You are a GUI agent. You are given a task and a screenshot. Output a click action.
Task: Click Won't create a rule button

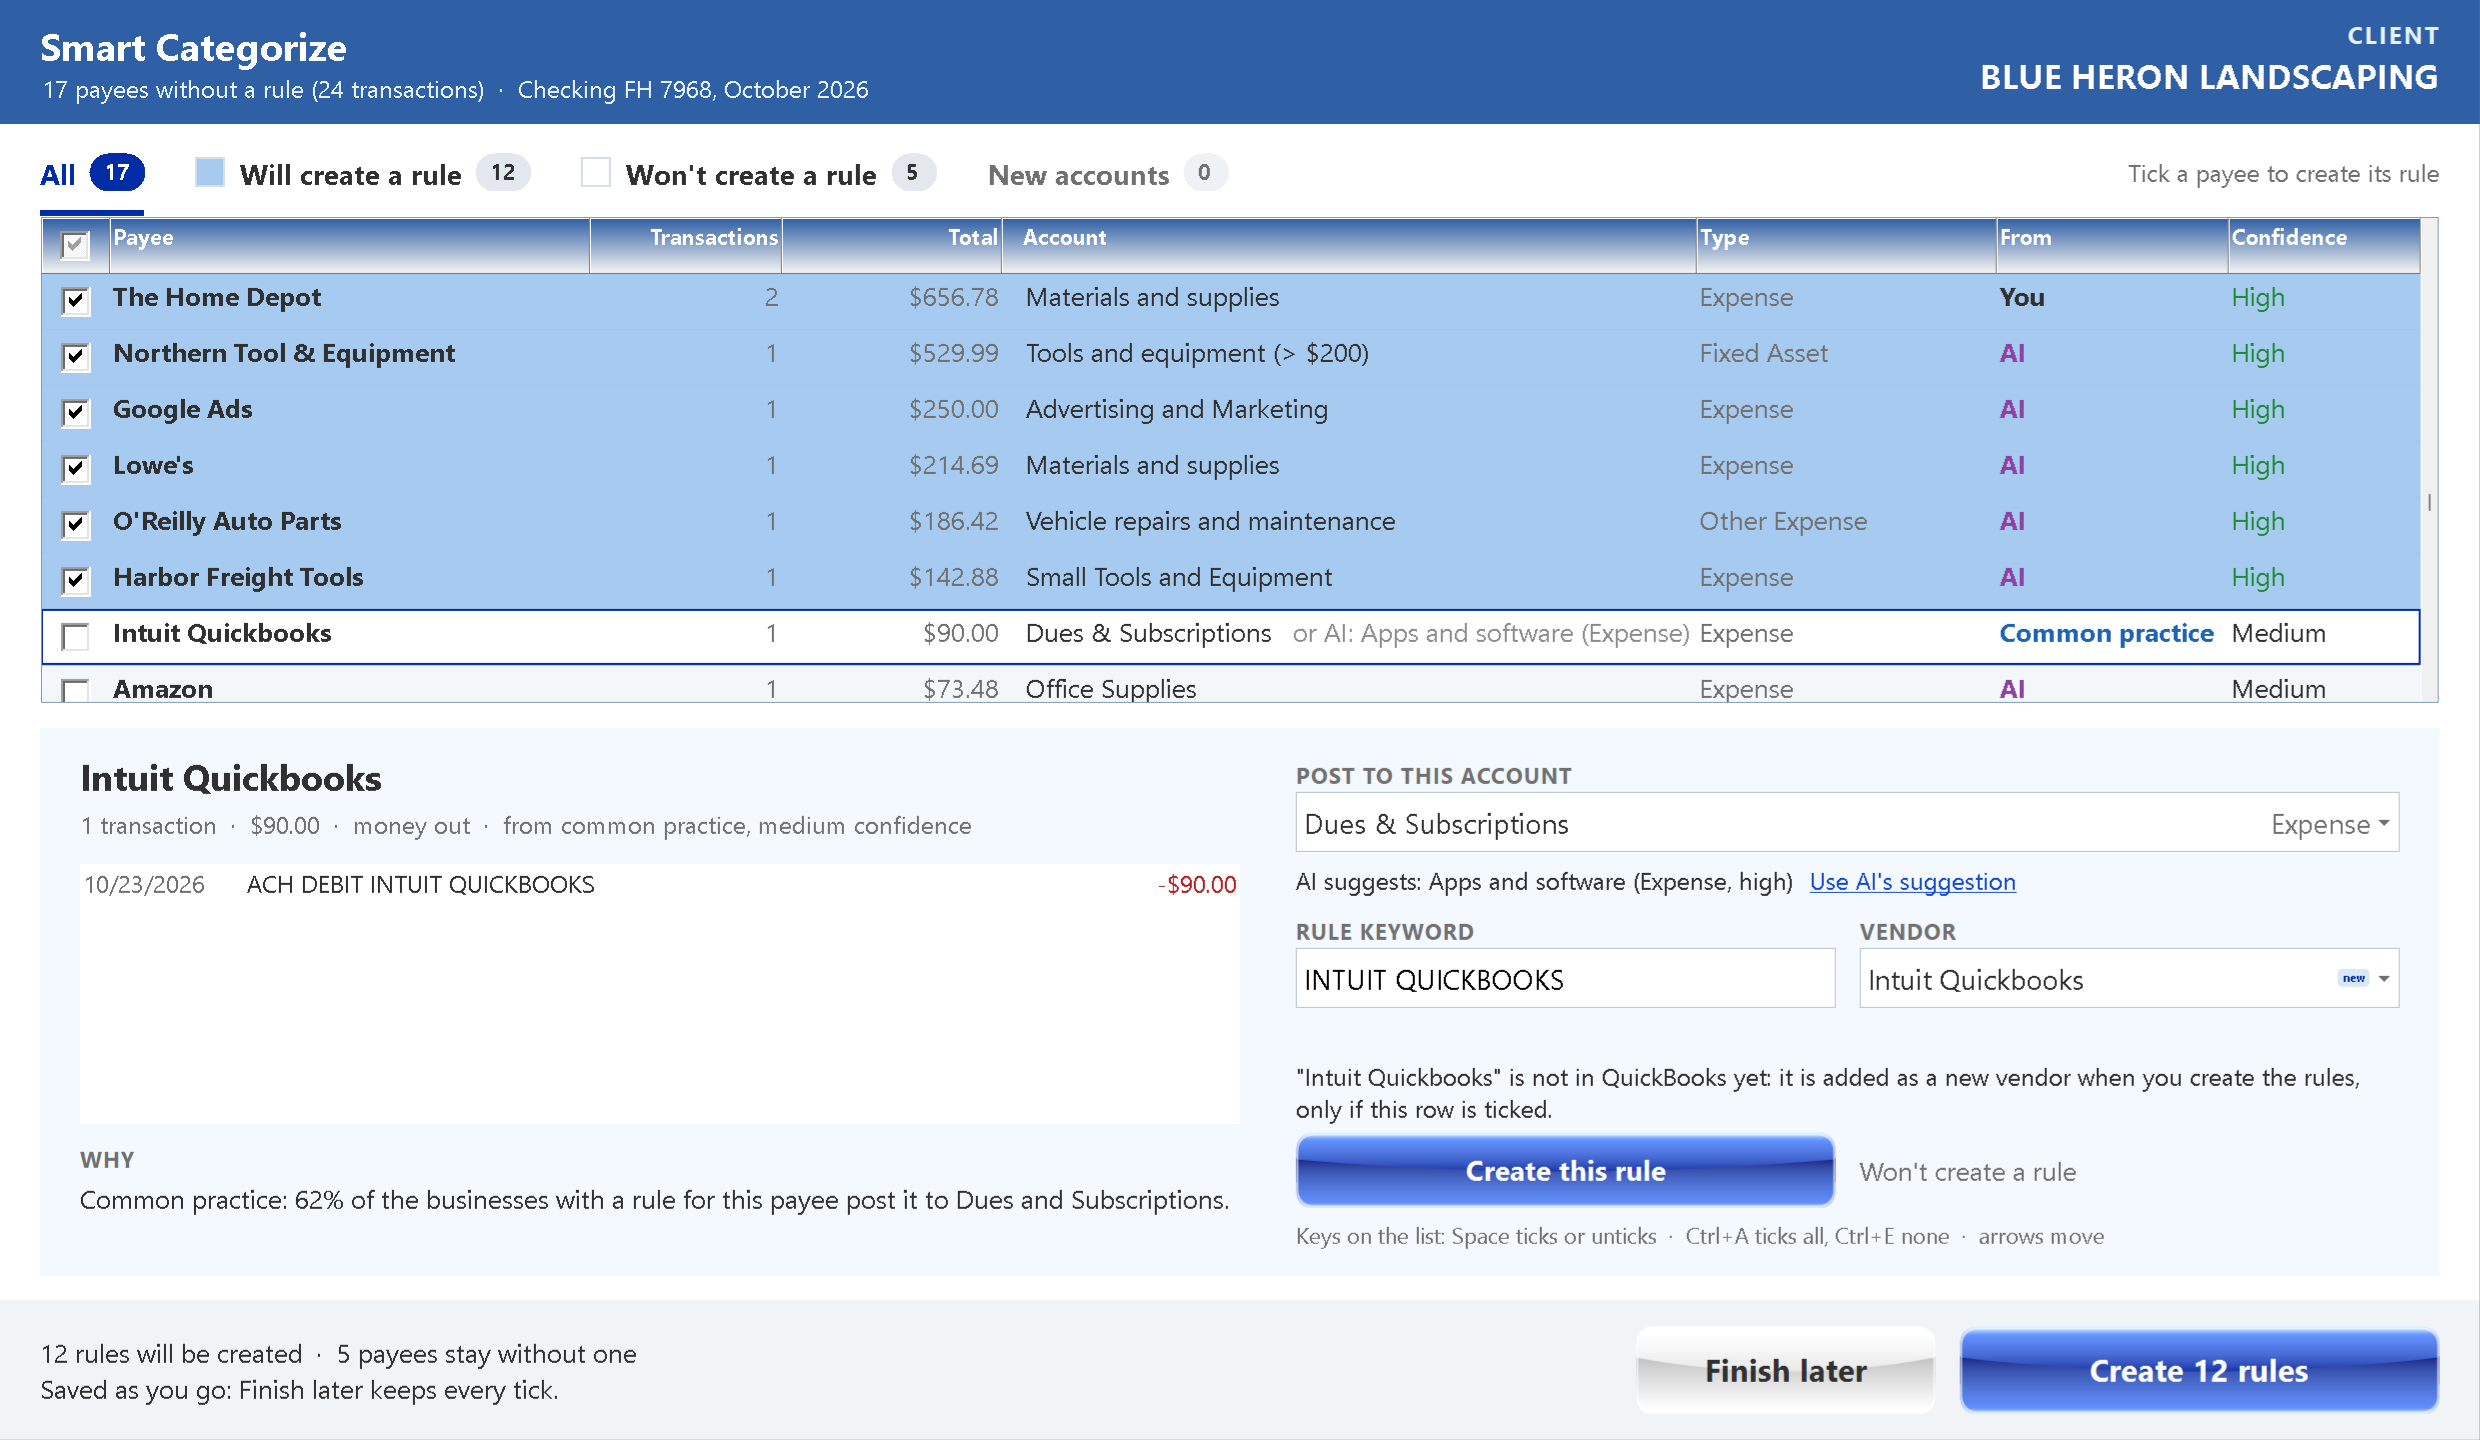pos(1967,1172)
